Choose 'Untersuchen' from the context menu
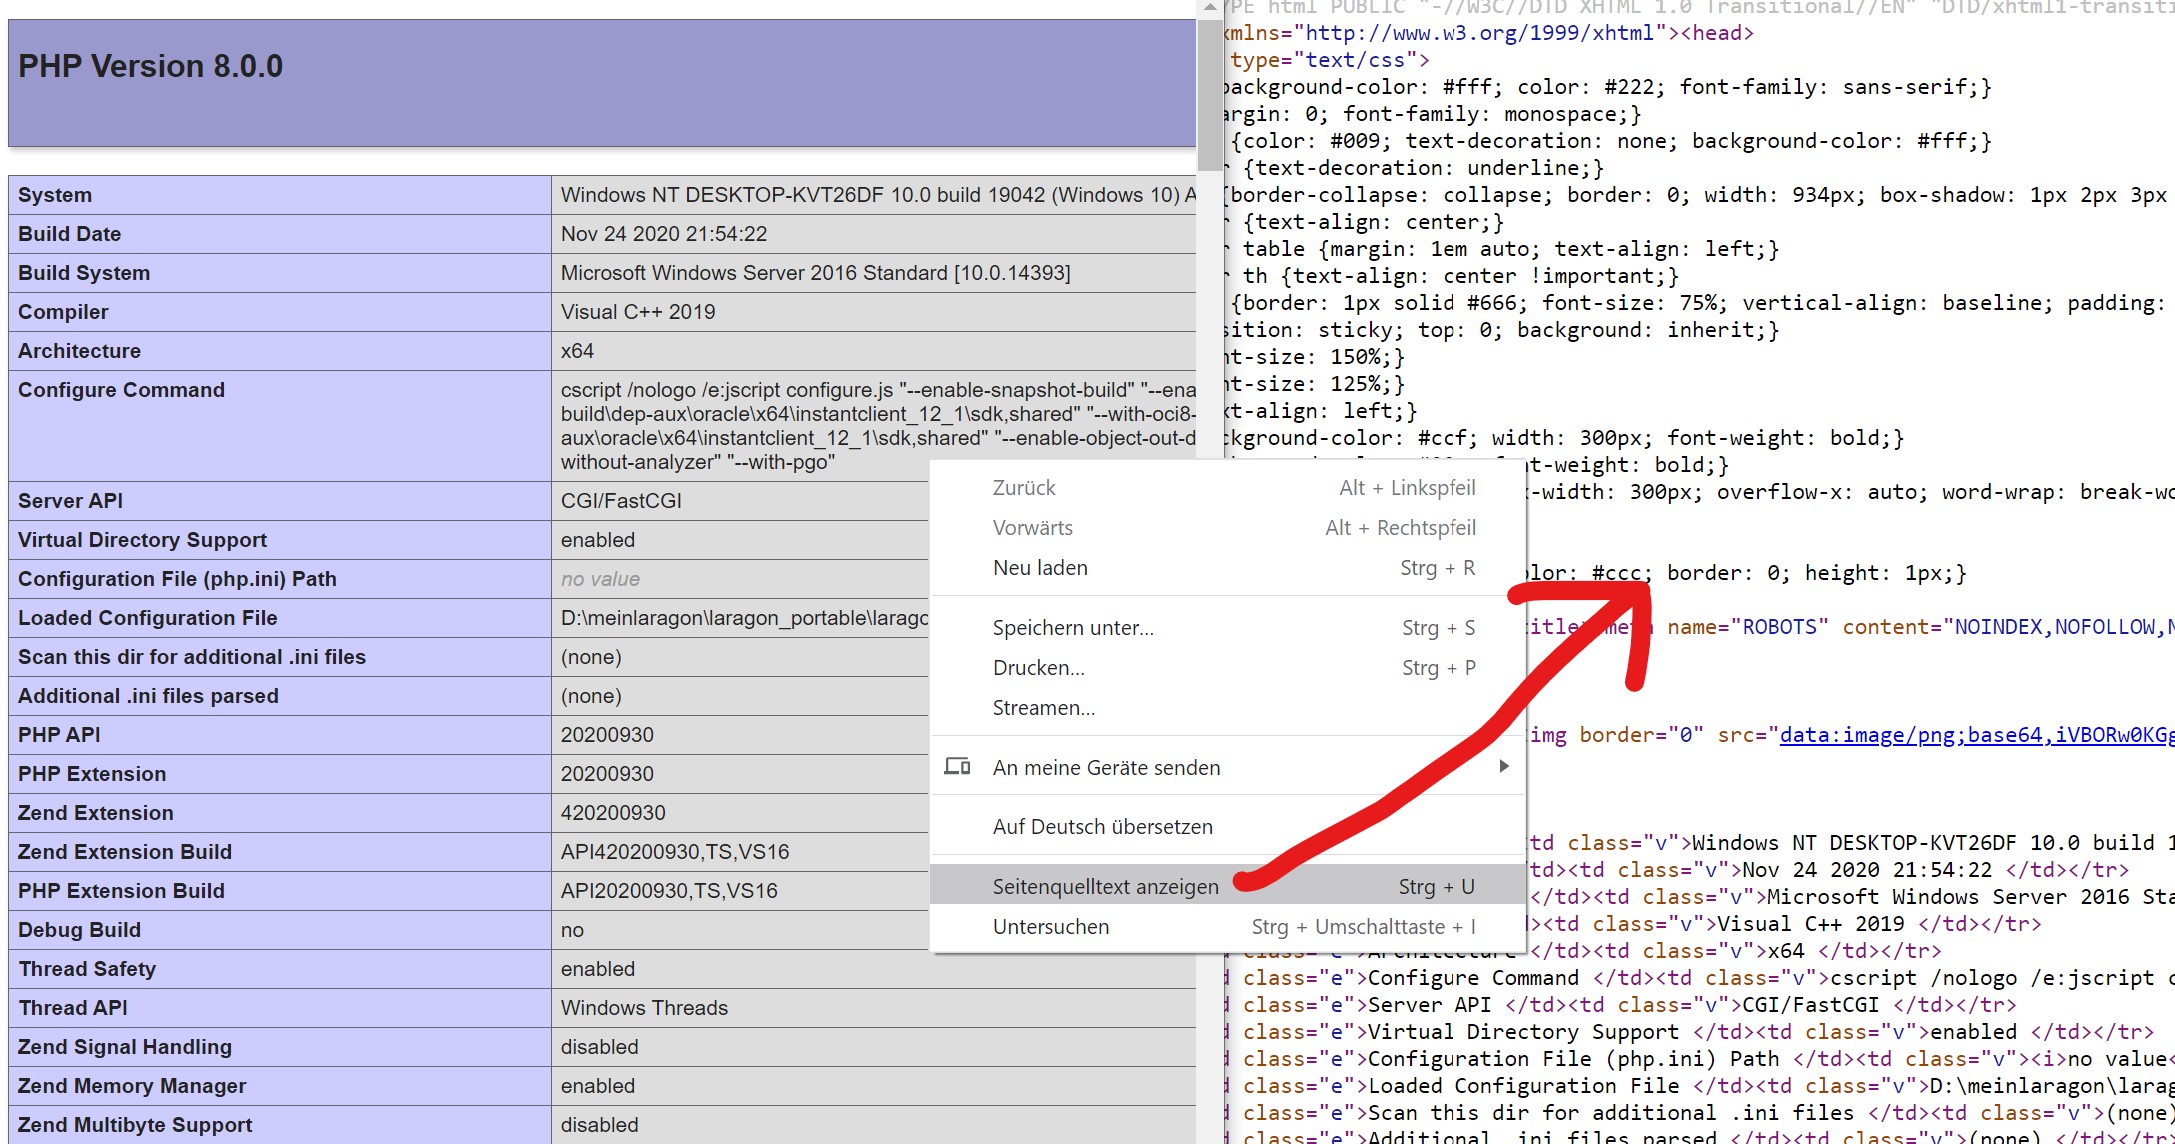 pyautogui.click(x=1228, y=927)
